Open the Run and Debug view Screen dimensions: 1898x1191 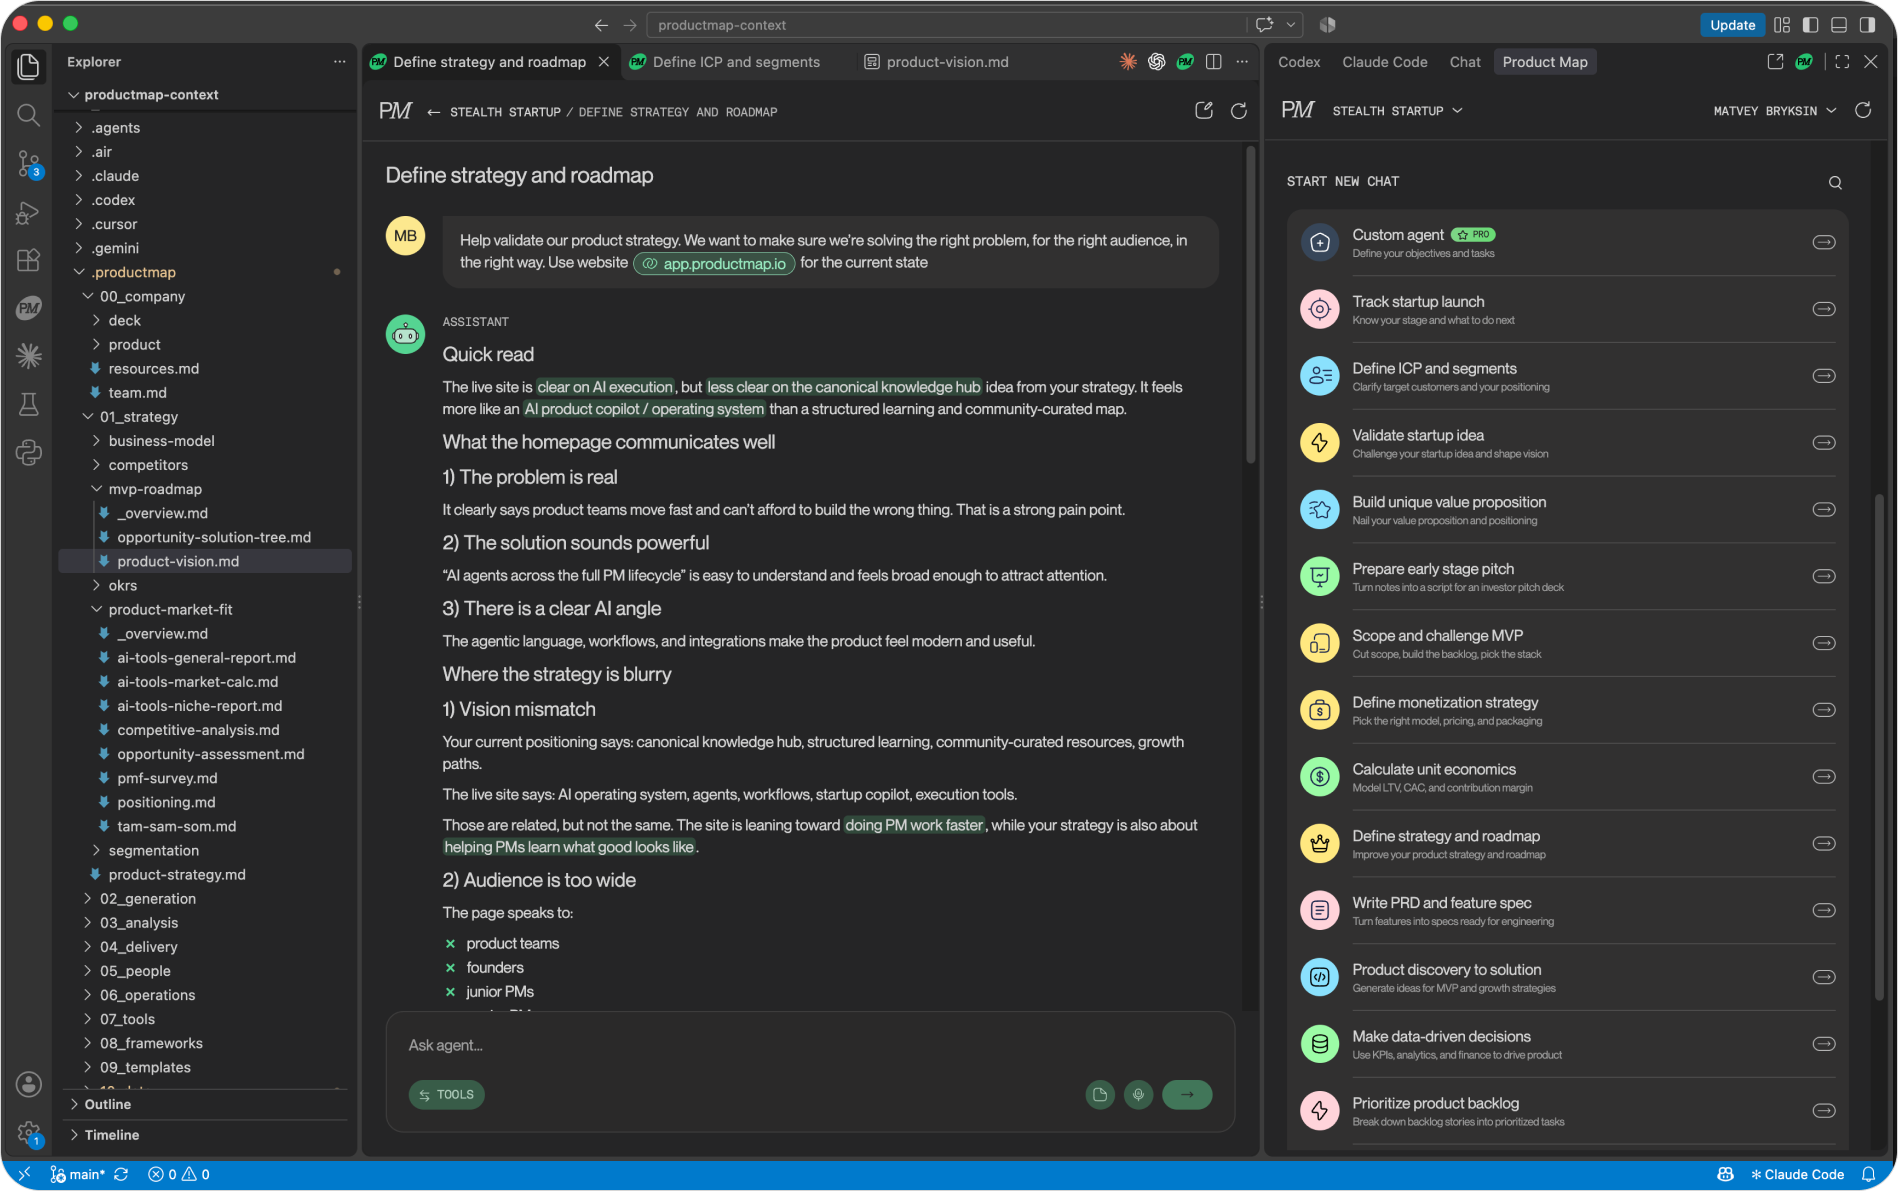coord(28,212)
